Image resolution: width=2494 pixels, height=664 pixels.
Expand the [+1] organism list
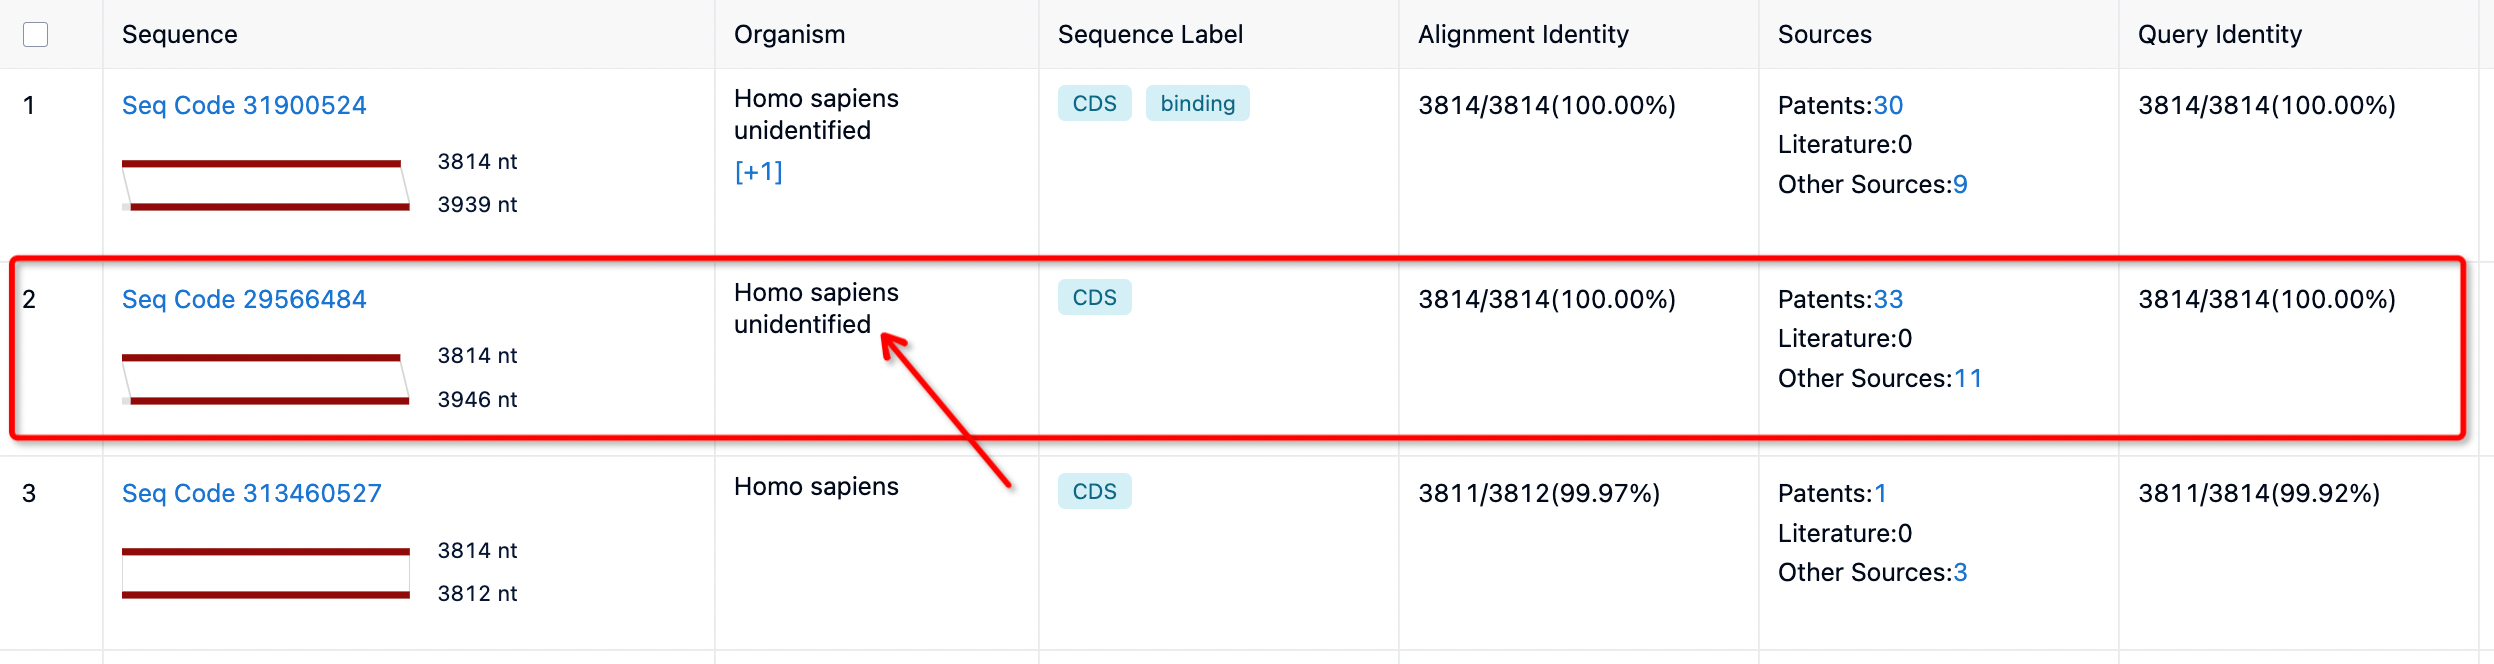(758, 172)
